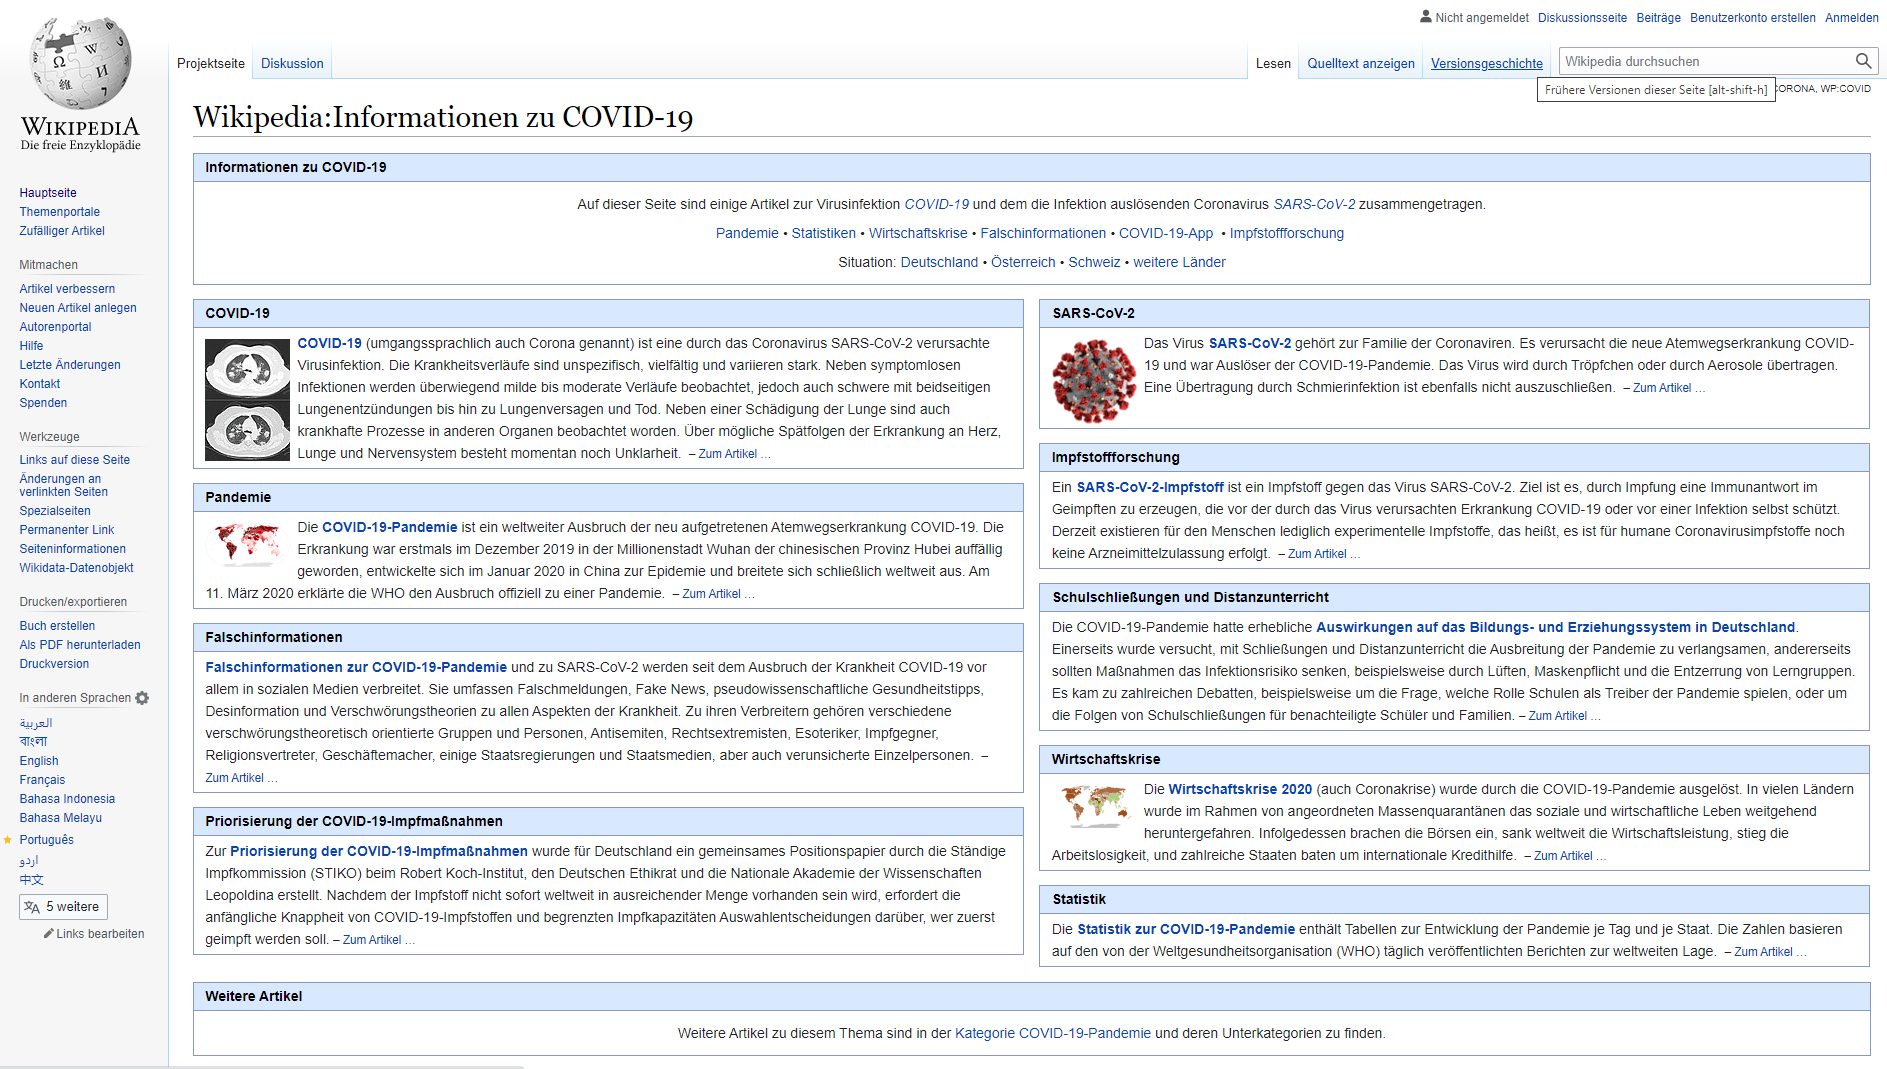Click weitere Länder link

point(1179,262)
